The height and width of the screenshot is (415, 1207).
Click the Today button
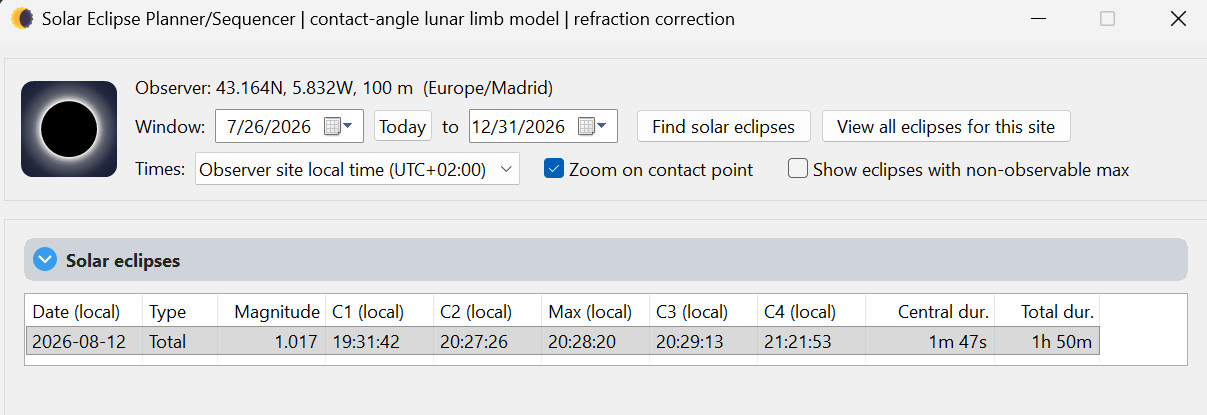(x=403, y=127)
